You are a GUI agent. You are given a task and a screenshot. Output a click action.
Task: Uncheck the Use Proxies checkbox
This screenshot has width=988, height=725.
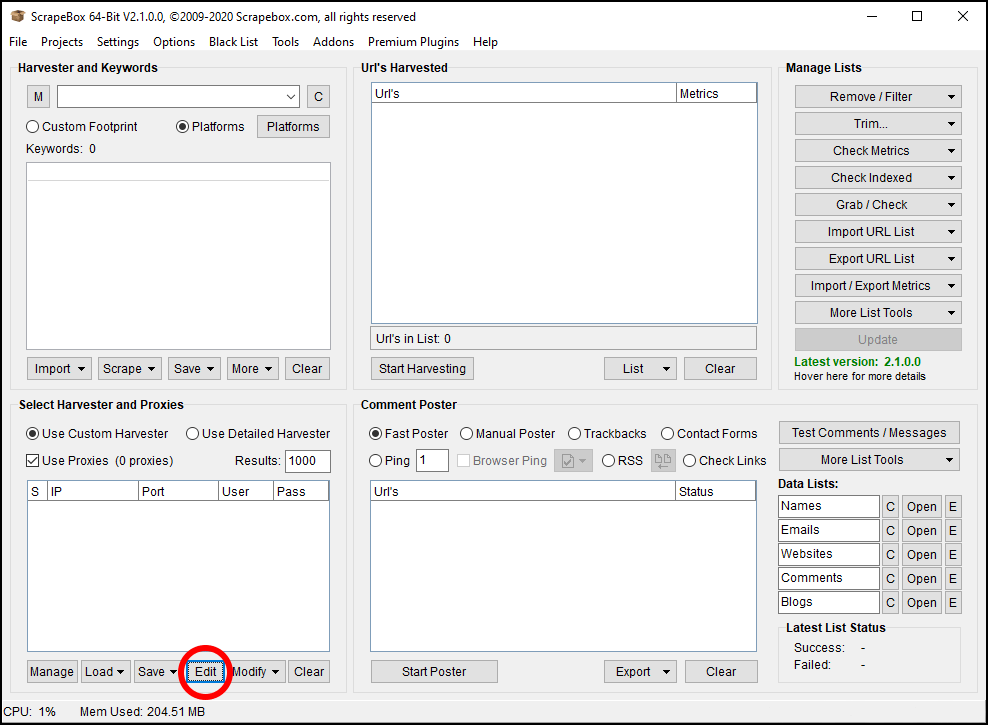33,461
